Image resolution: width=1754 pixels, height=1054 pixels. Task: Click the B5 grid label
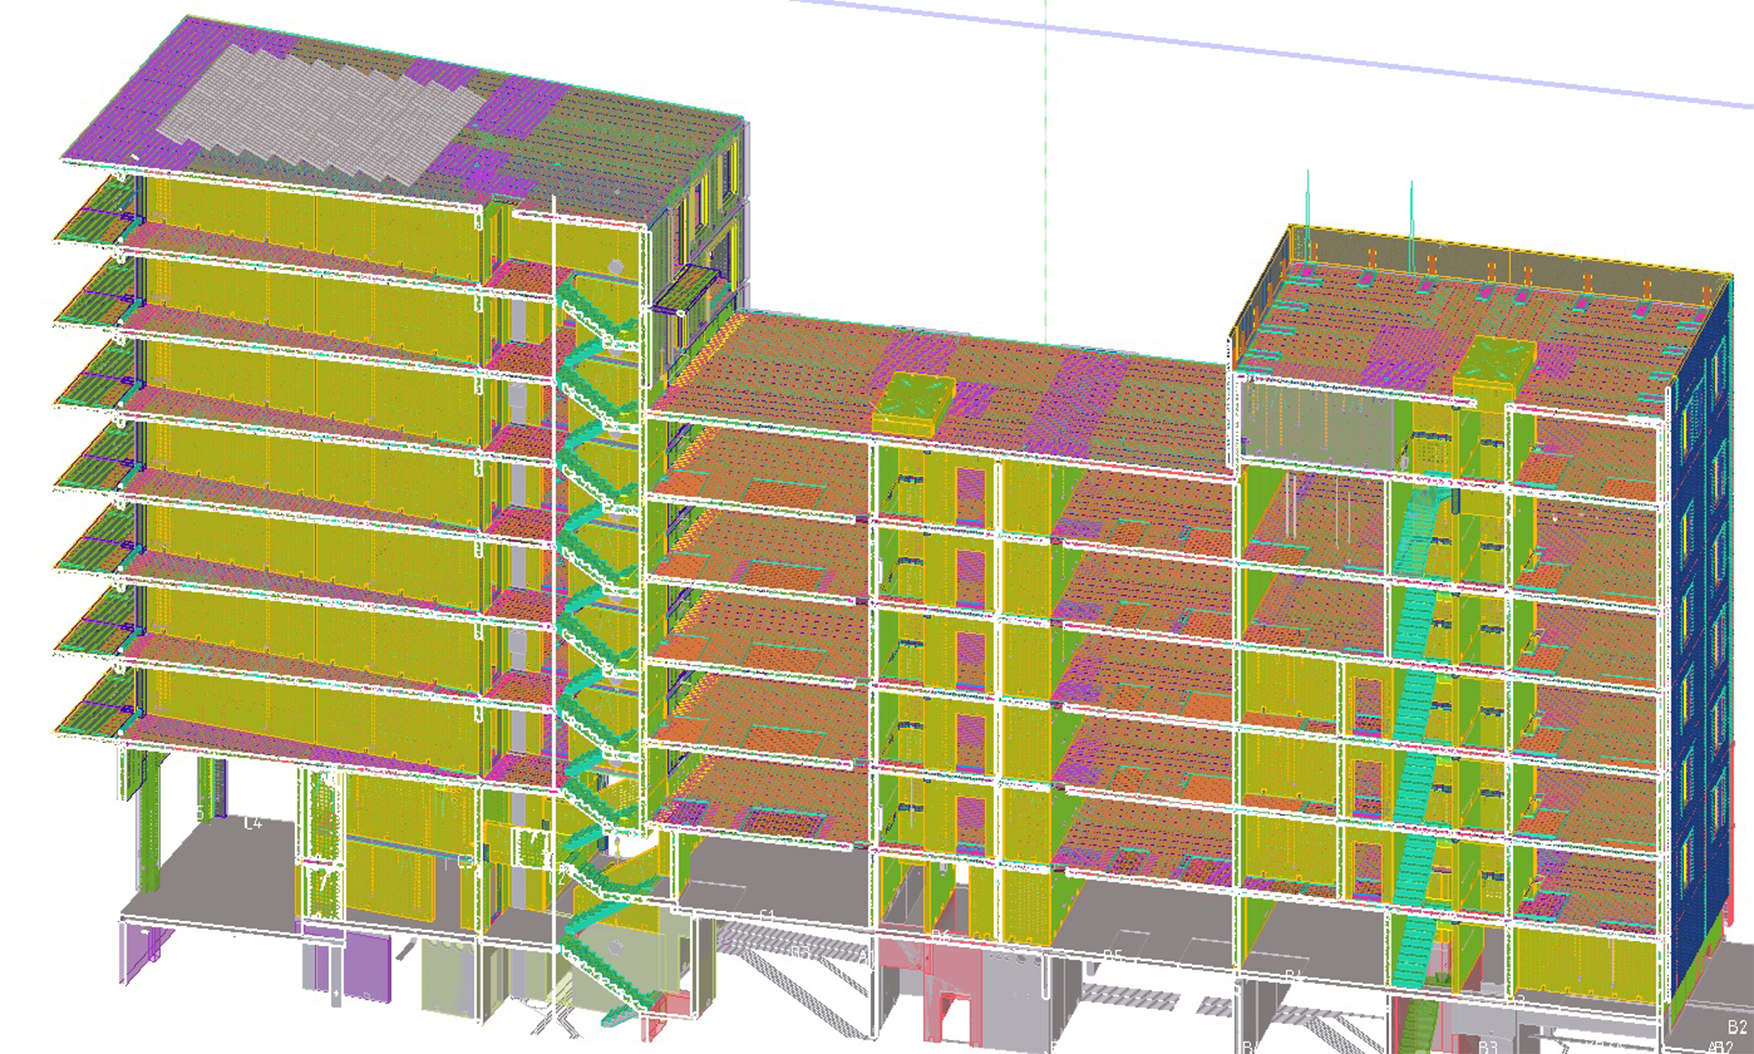coord(1113,956)
